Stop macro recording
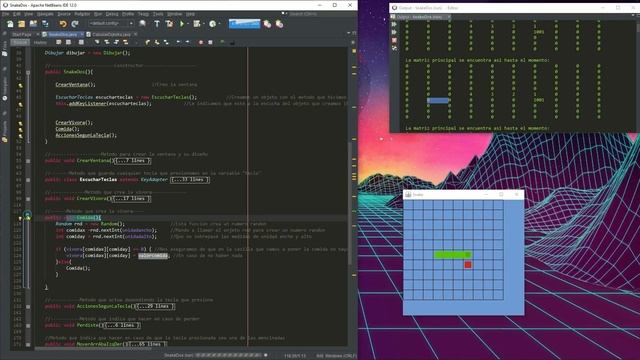This screenshot has height=360, width=640. pos(210,42)
